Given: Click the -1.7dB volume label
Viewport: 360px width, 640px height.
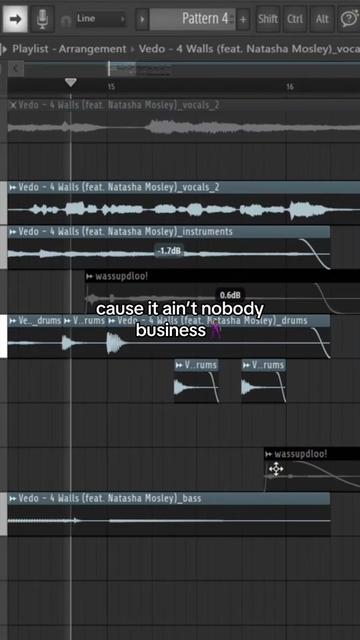Looking at the screenshot, I should click(169, 251).
